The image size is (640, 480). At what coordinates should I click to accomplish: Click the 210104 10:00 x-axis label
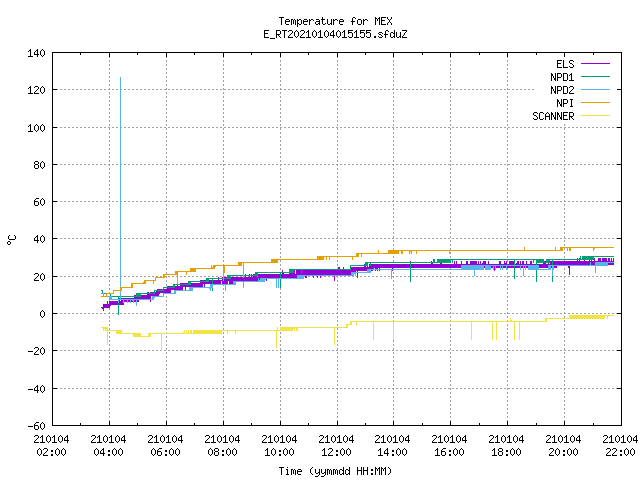click(279, 446)
